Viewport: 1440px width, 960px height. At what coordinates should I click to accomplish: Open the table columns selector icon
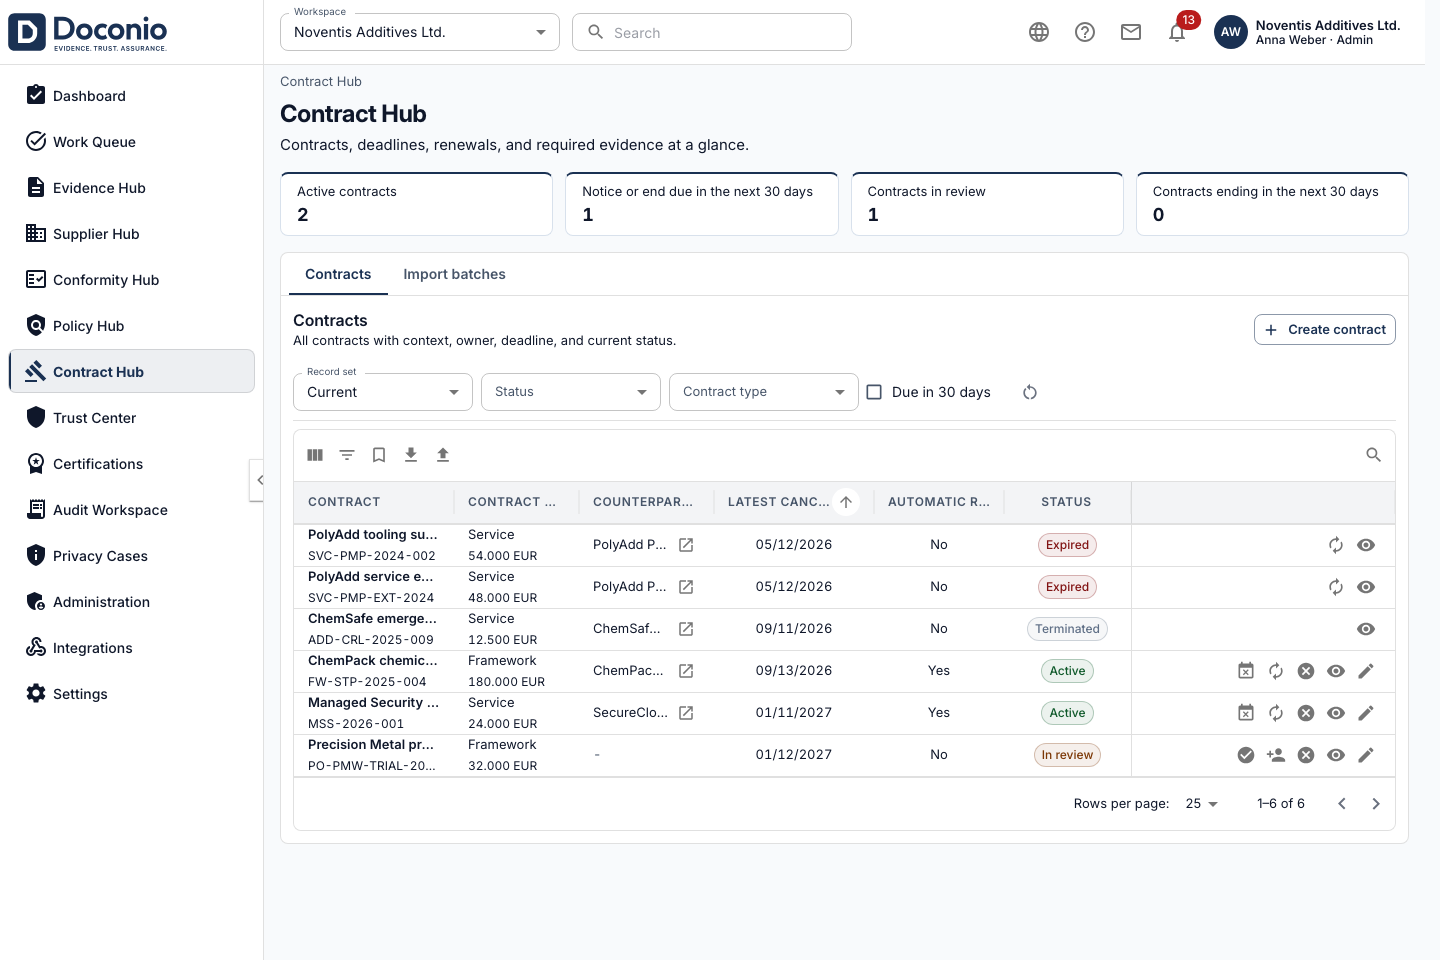click(x=315, y=455)
